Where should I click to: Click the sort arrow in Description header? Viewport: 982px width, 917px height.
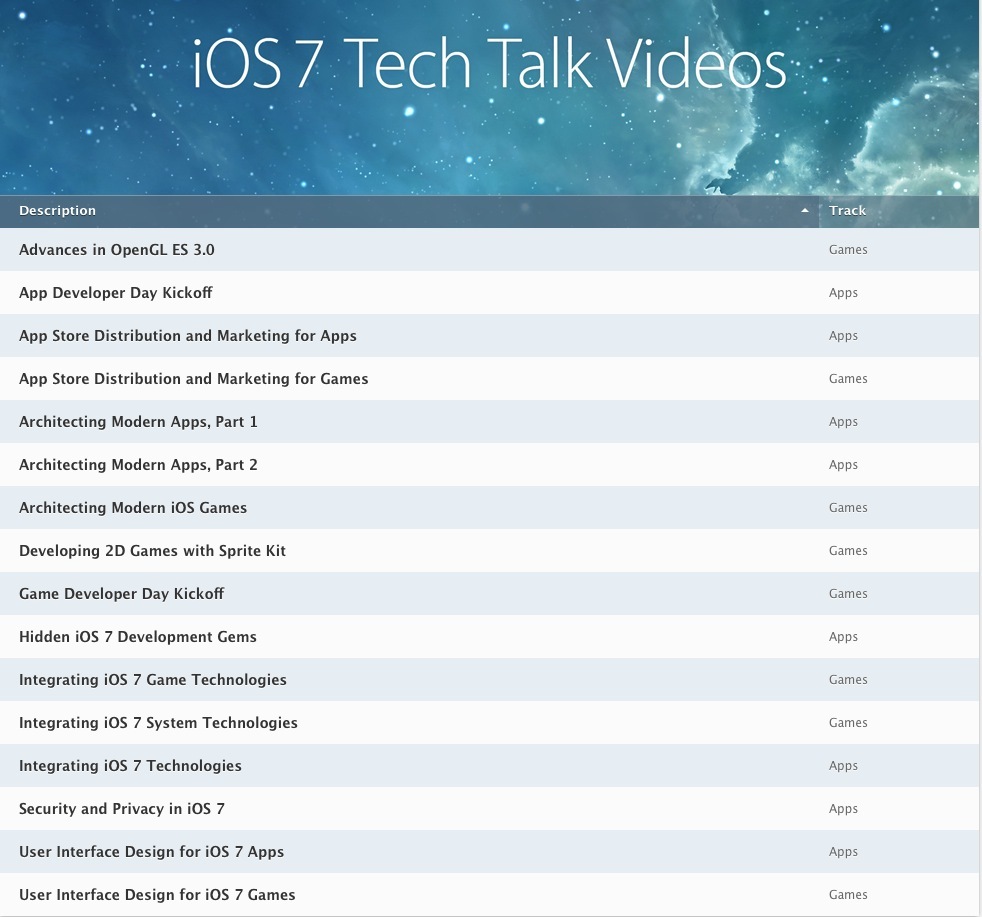click(805, 211)
